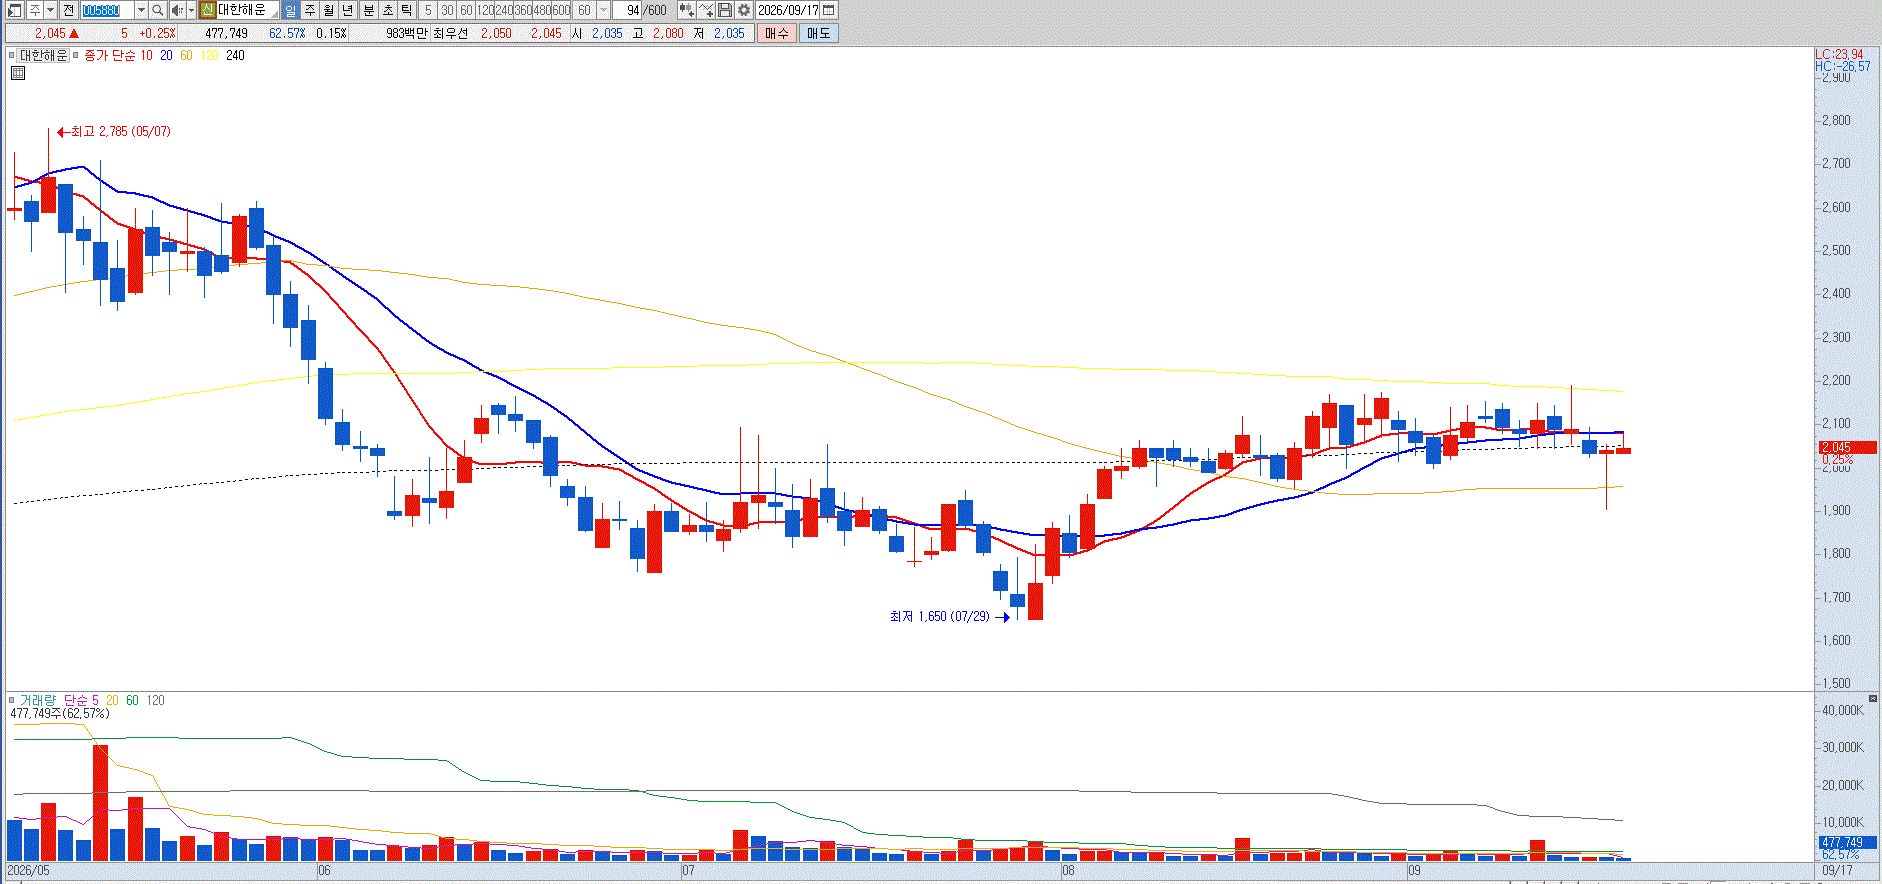Click the stock code input field 005880
Screen dimensions: 1882x884
pyautogui.click(x=107, y=10)
